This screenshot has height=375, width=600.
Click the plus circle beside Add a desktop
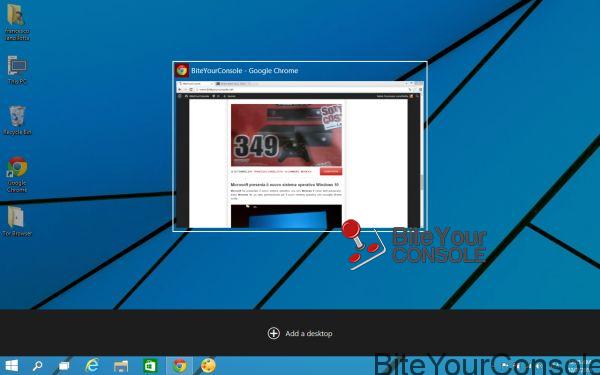(x=274, y=333)
